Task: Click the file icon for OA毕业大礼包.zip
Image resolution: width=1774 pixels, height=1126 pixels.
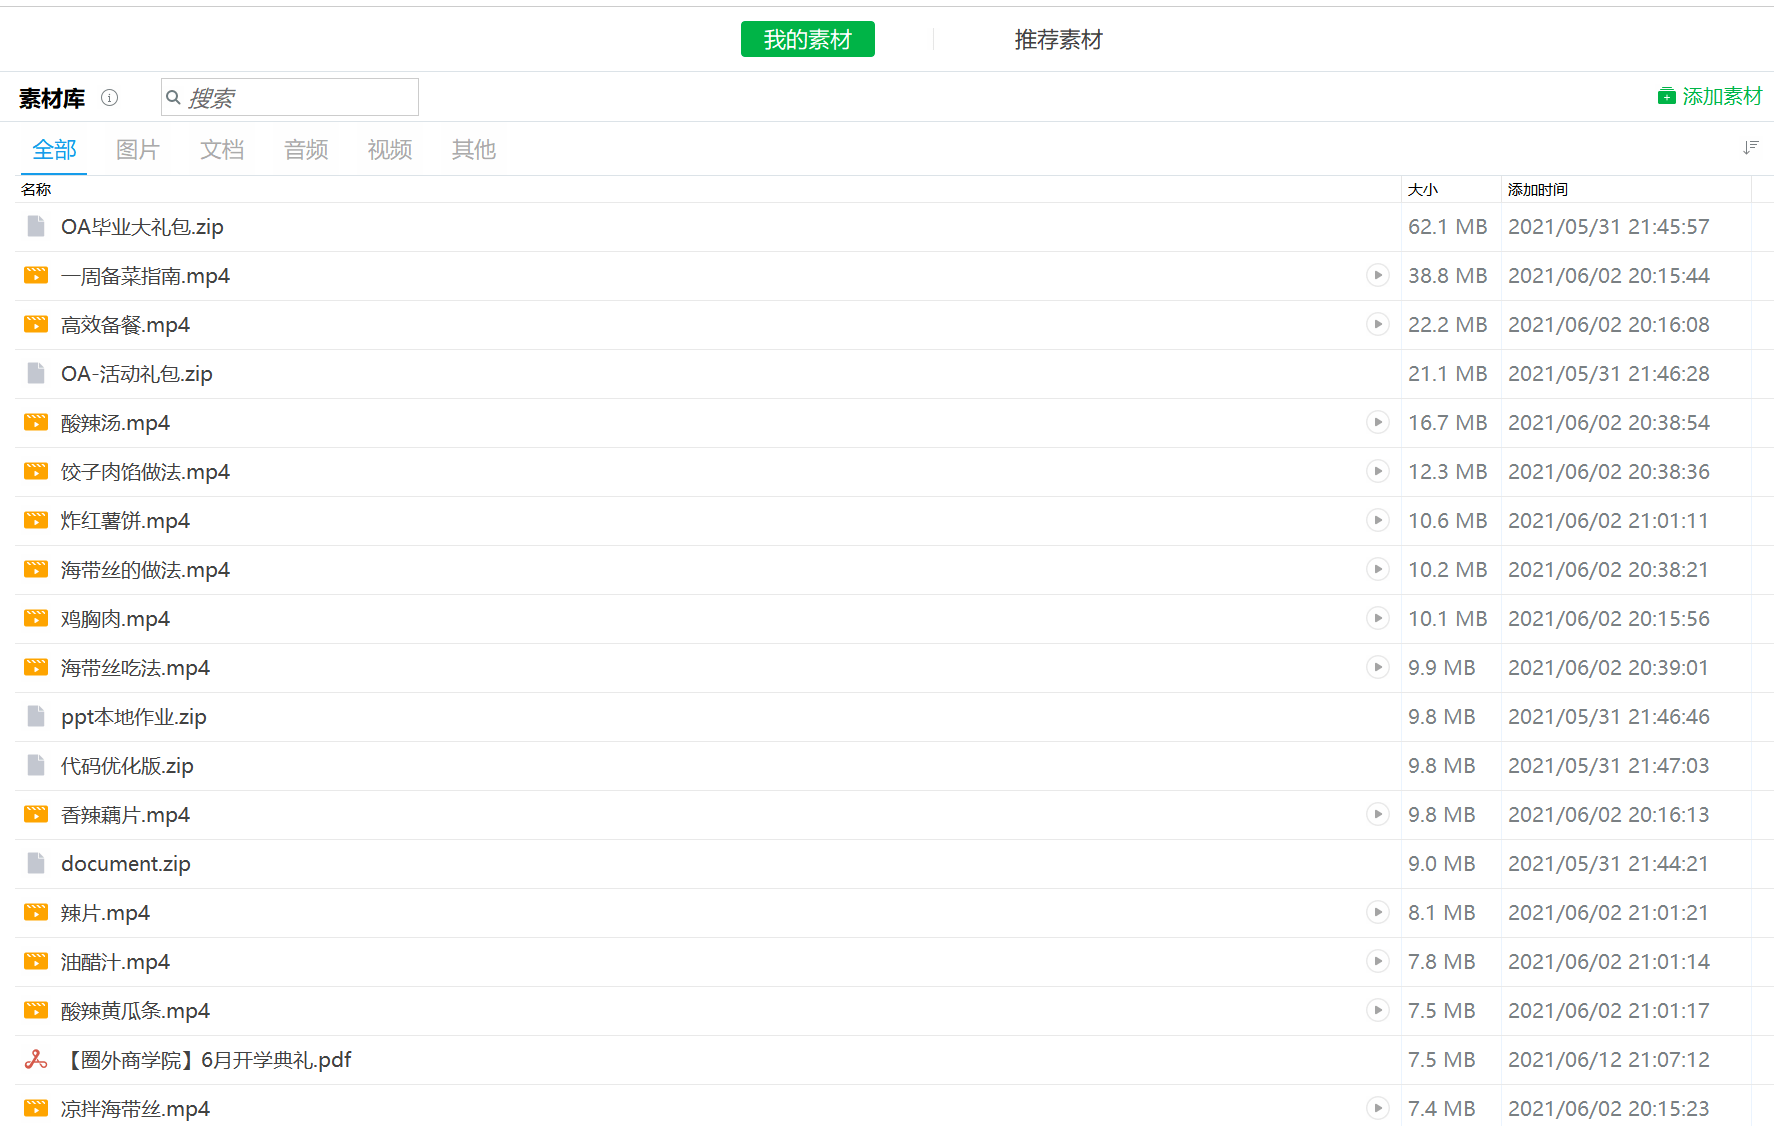Action: point(36,227)
